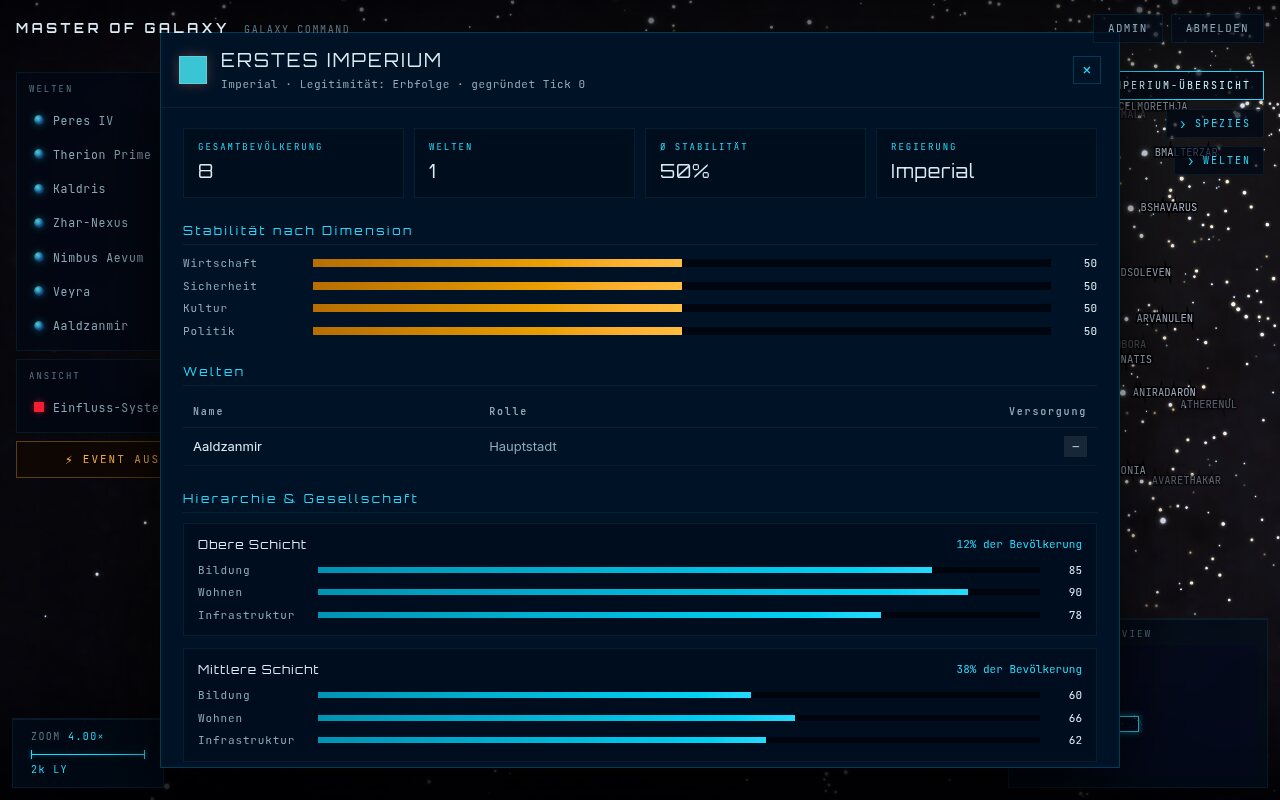This screenshot has height=800, width=1280.
Task: Click the Gesamtbevölkerung stat card
Action: tap(293, 162)
